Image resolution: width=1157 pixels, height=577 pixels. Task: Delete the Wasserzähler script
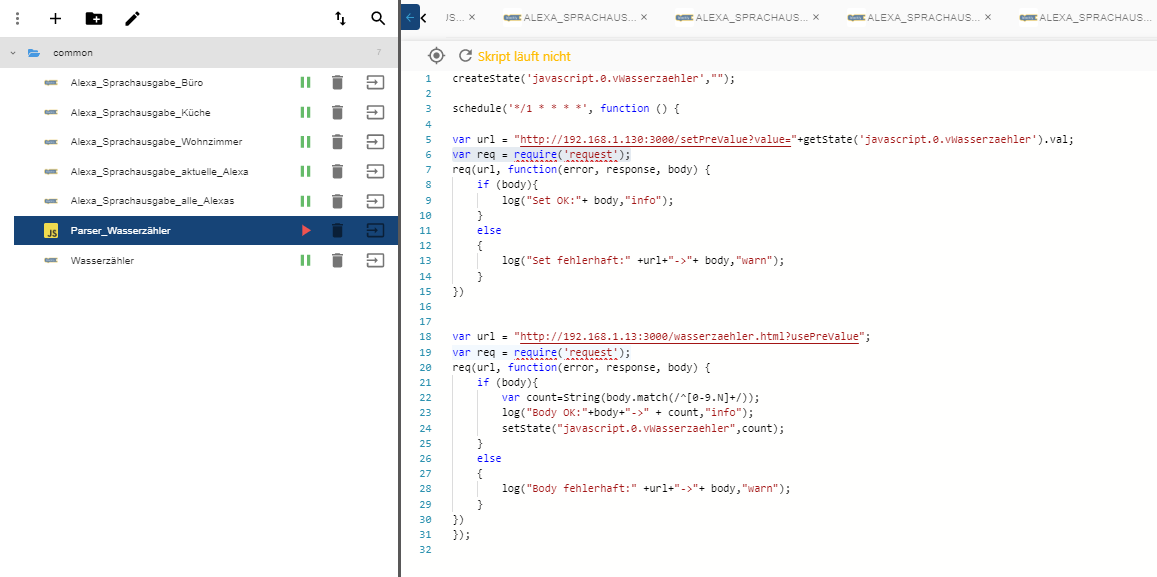[x=337, y=260]
